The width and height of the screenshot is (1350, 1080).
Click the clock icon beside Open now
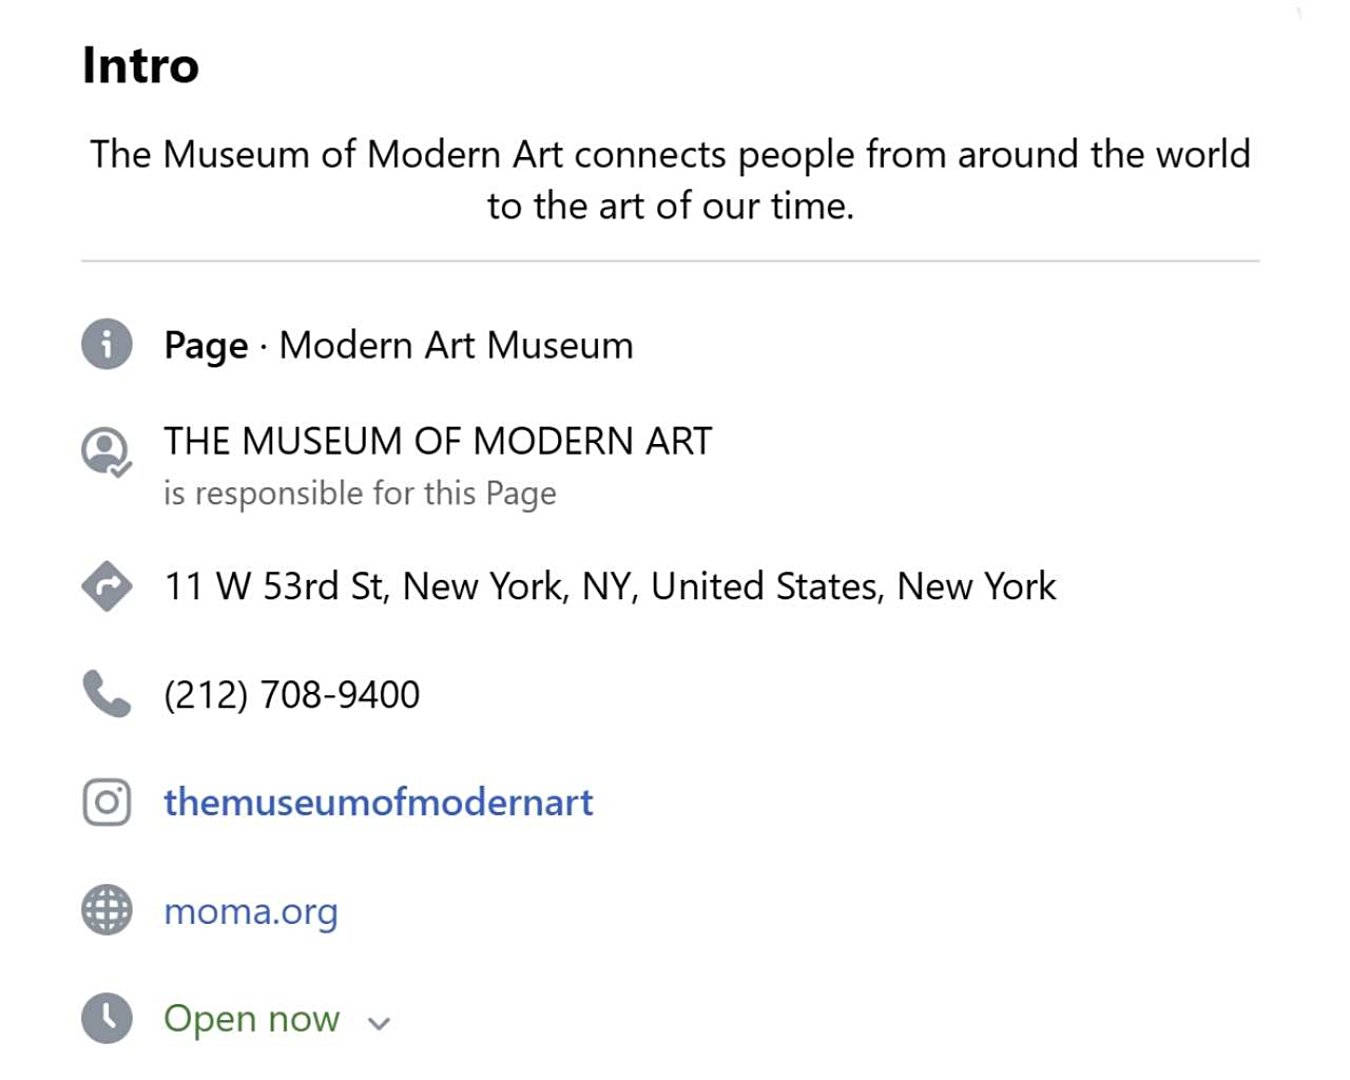105,1019
